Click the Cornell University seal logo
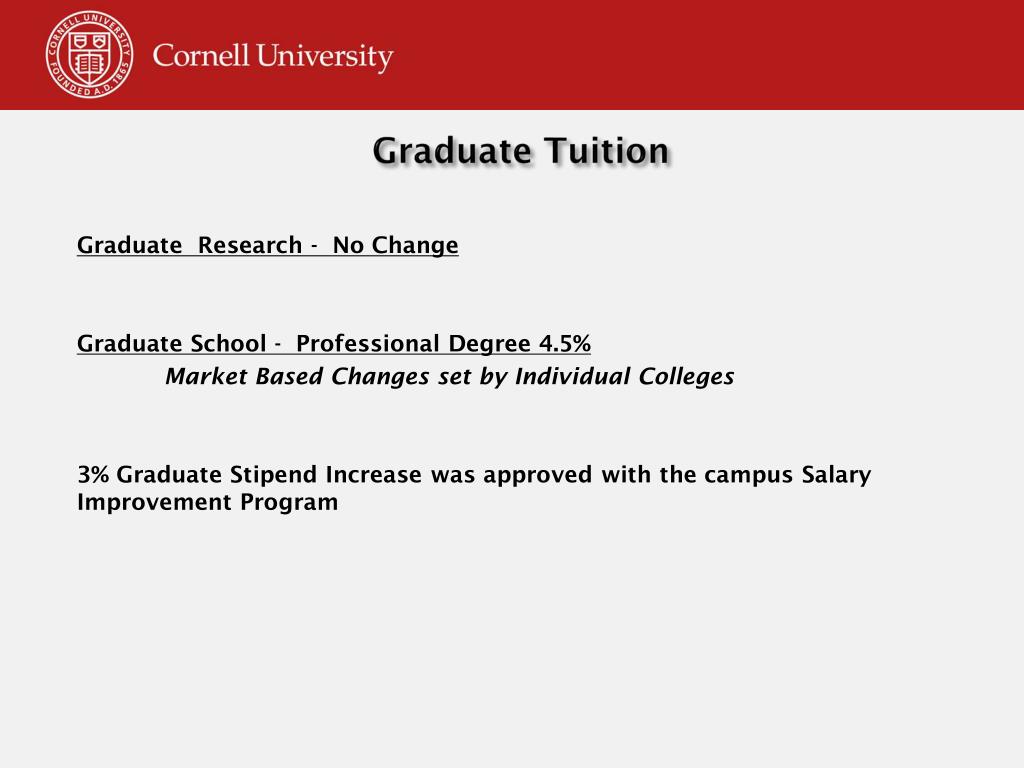The width and height of the screenshot is (1024, 768). (x=89, y=55)
